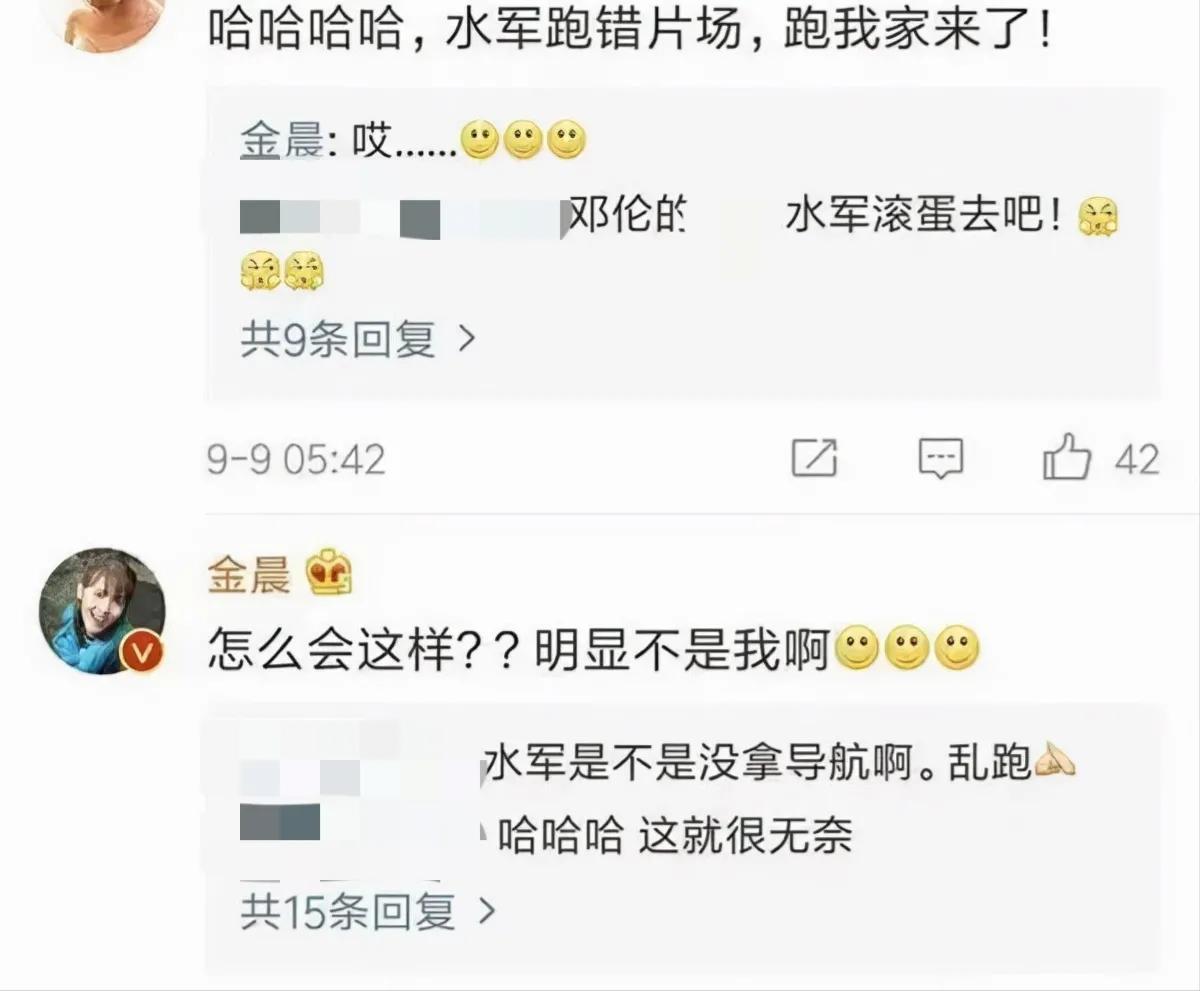The width and height of the screenshot is (1200, 991).
Task: Click the 9-9 05:42 timestamp
Action: click(x=297, y=460)
